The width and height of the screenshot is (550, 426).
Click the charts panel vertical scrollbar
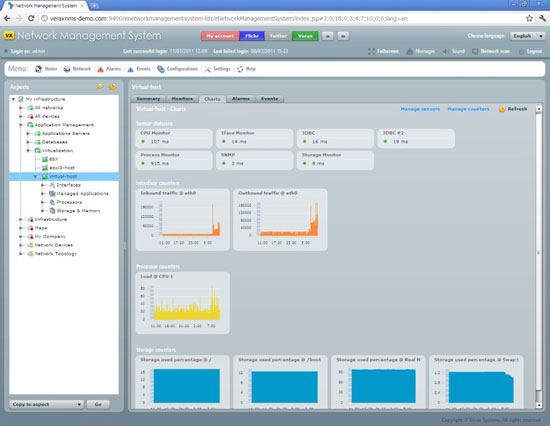539,257
